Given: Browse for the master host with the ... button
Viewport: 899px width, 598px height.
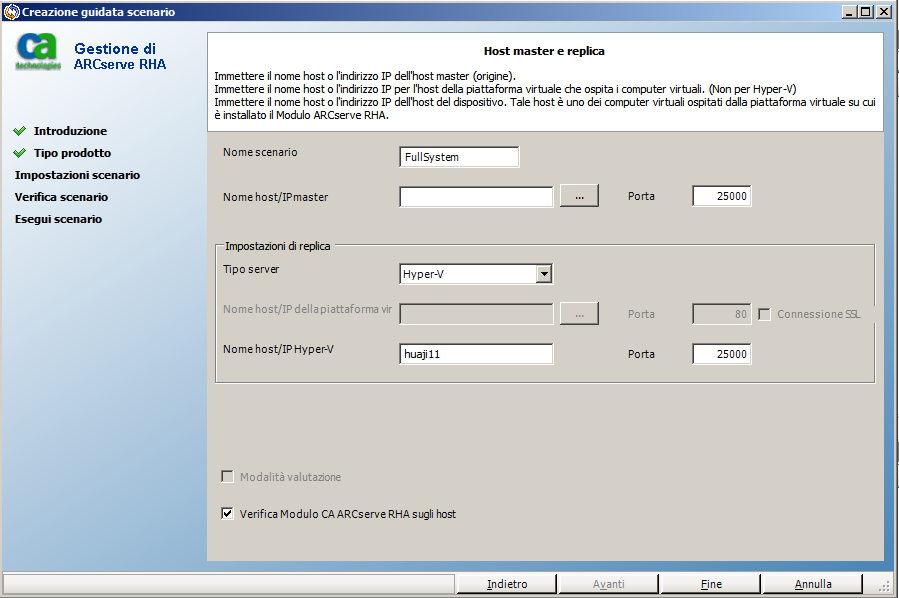Looking at the screenshot, I should (x=579, y=196).
